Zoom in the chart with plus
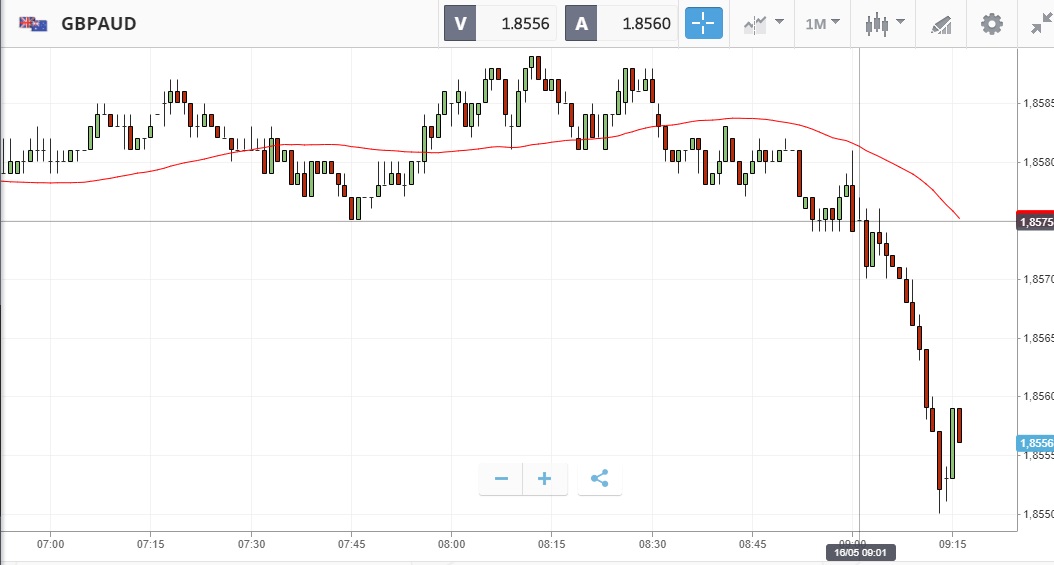 tap(545, 479)
